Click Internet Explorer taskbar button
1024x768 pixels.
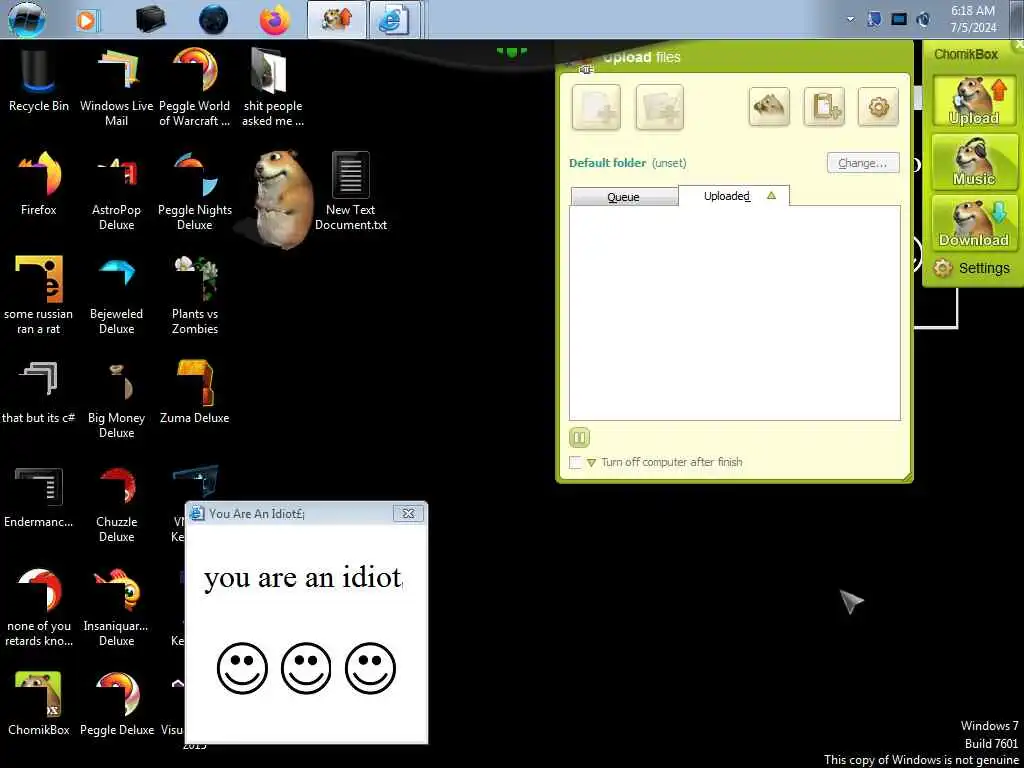pos(394,20)
